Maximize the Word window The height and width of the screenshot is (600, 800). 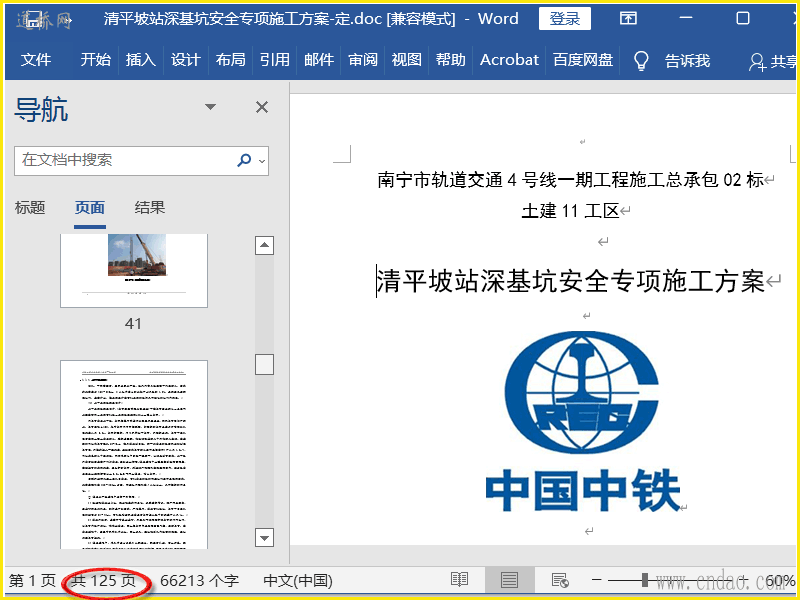click(743, 18)
